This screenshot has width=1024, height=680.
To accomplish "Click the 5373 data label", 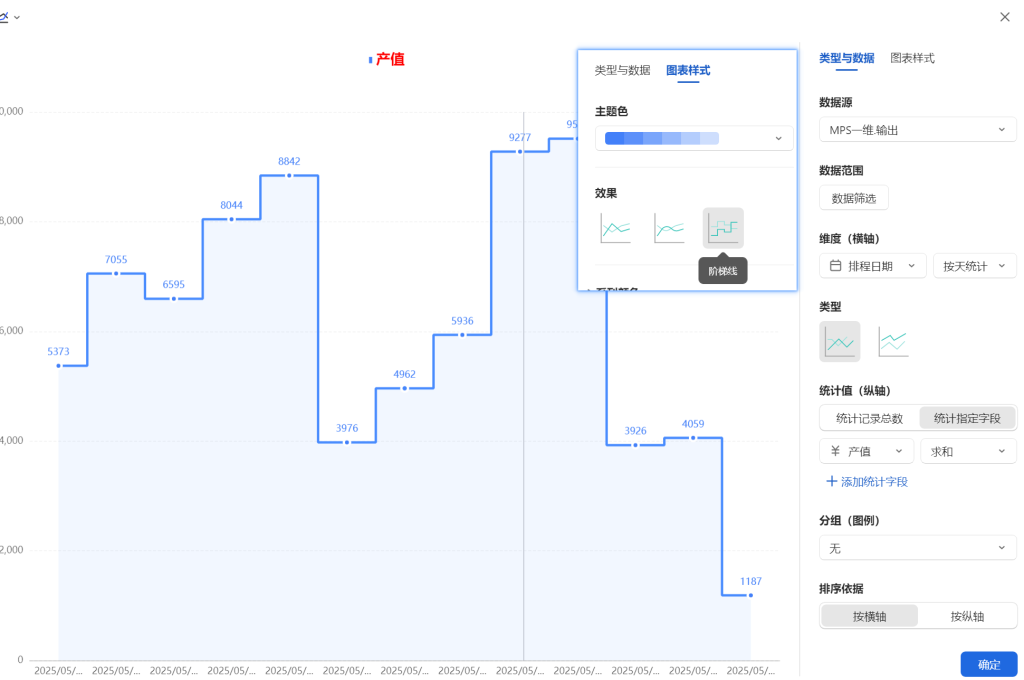I will point(58,351).
